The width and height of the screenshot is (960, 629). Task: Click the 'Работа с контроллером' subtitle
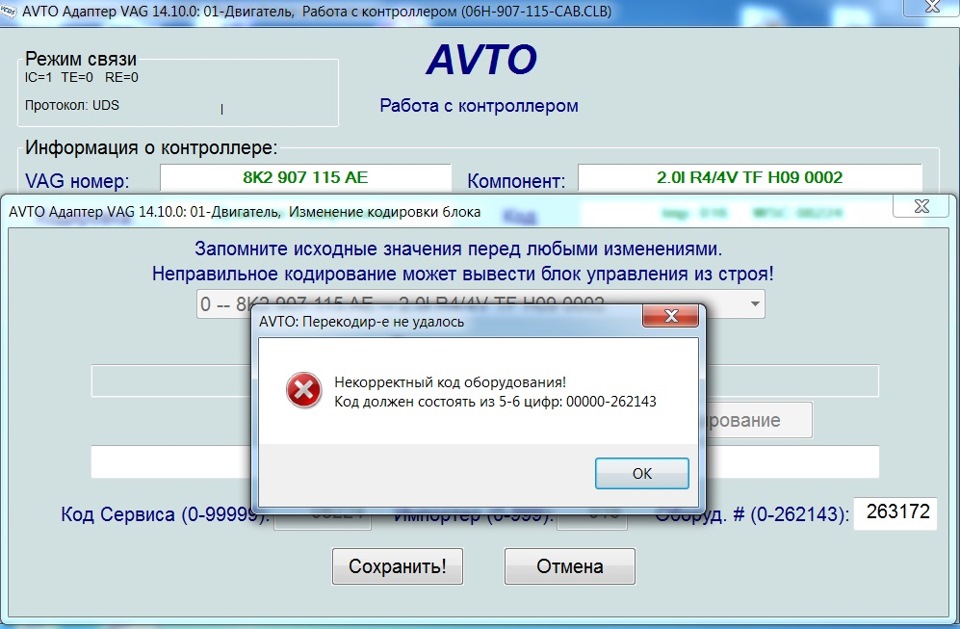pos(479,105)
